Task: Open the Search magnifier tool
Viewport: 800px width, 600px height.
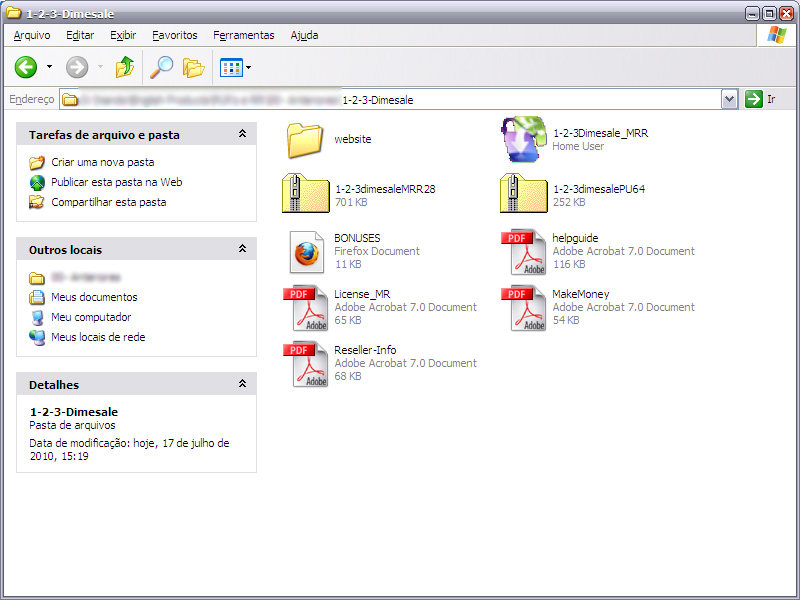Action: tap(161, 67)
